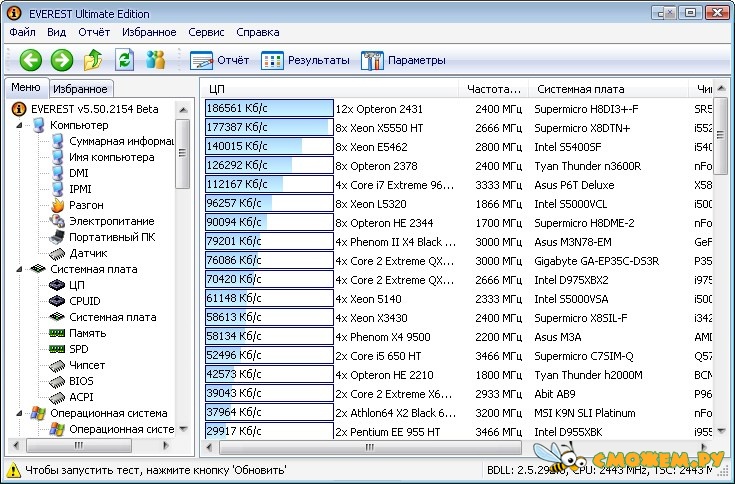Select the 52496 Кб/с result bar
This screenshot has height=484, width=735.
pos(269,355)
